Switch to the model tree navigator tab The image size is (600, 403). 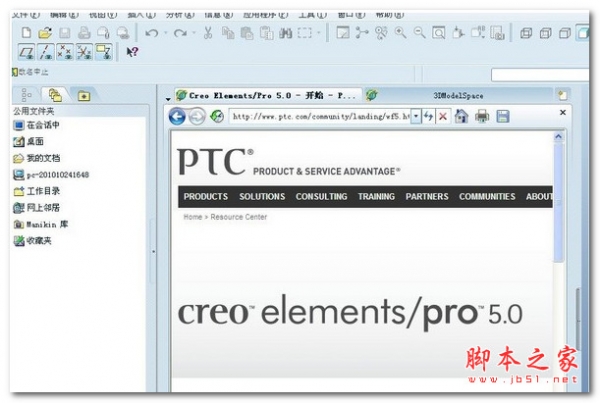26,95
